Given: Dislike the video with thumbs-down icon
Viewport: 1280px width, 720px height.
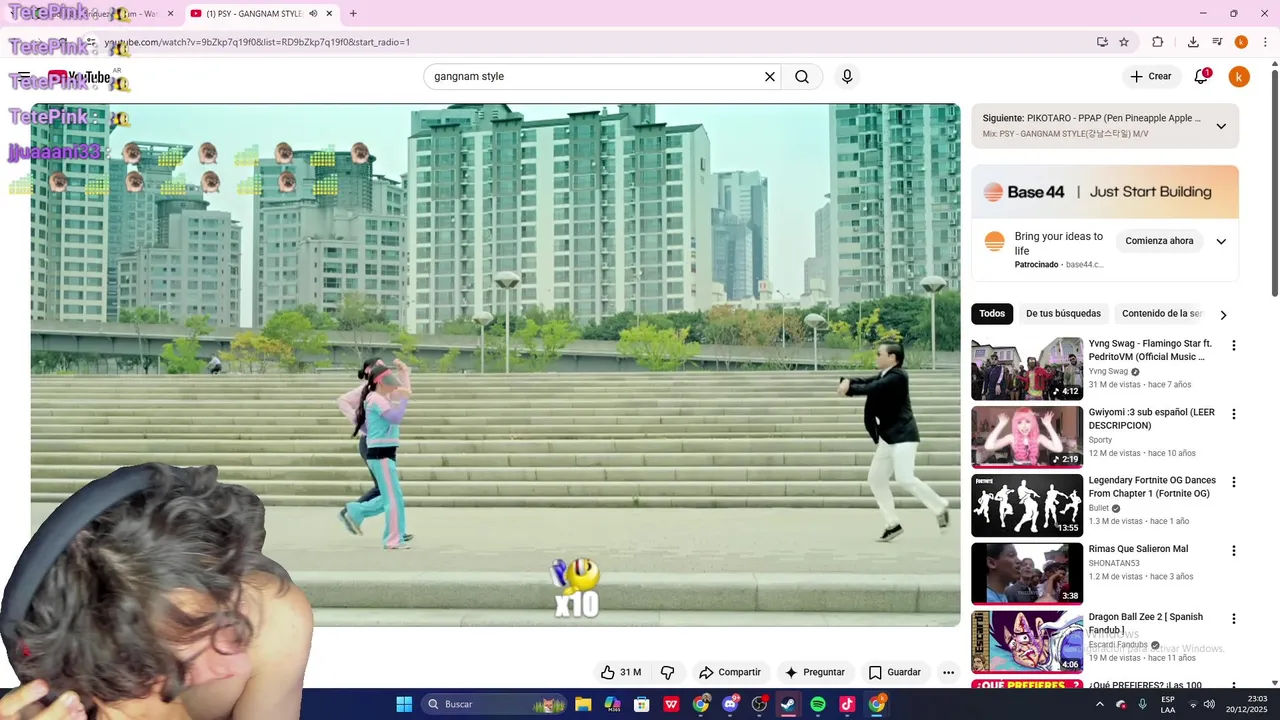Looking at the screenshot, I should pyautogui.click(x=668, y=672).
